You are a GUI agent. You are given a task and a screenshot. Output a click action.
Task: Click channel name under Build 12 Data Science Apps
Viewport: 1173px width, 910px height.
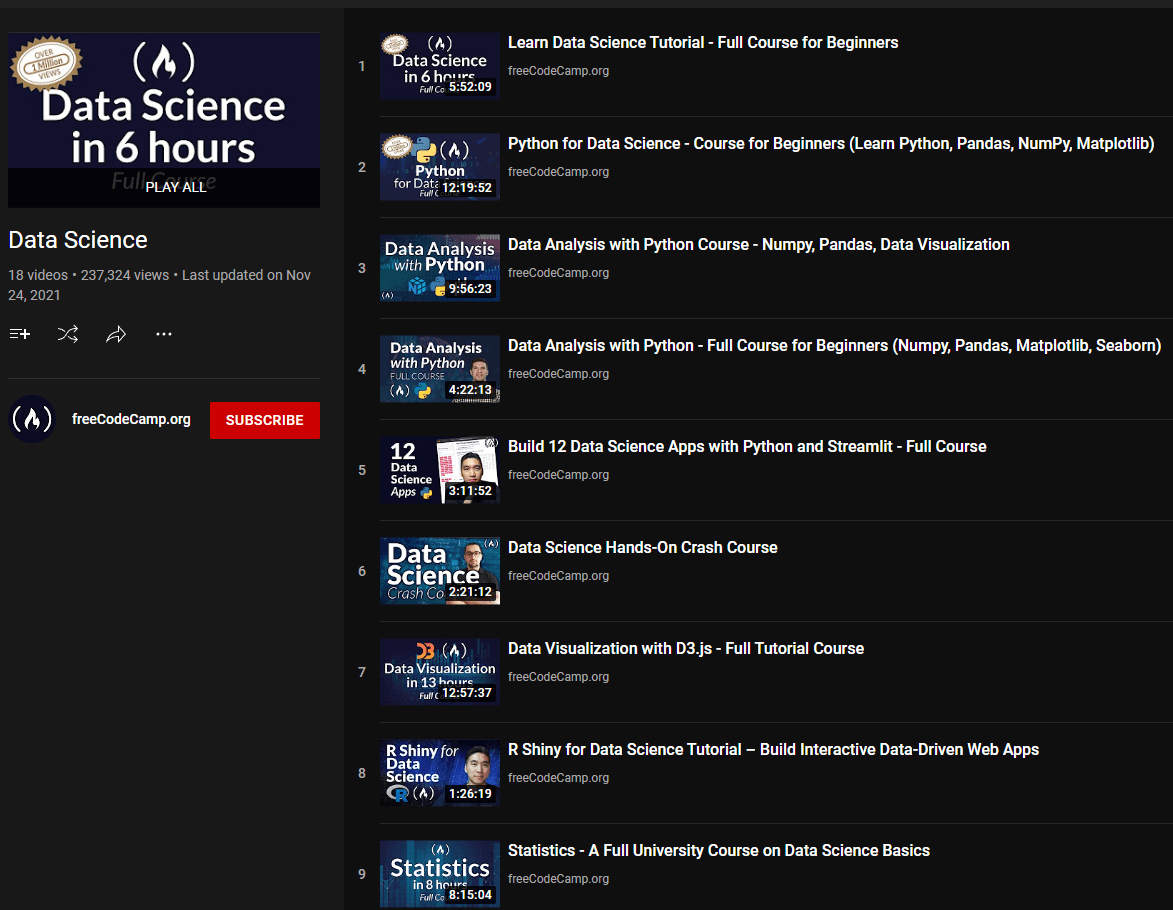click(x=558, y=475)
